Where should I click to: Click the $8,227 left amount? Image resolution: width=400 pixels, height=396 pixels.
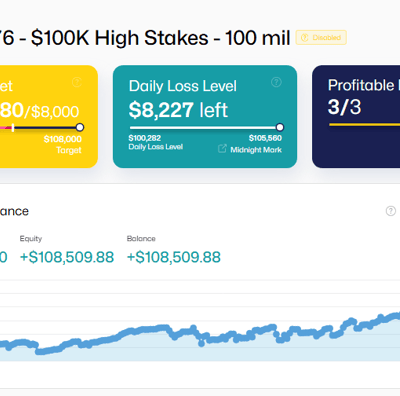click(x=178, y=110)
